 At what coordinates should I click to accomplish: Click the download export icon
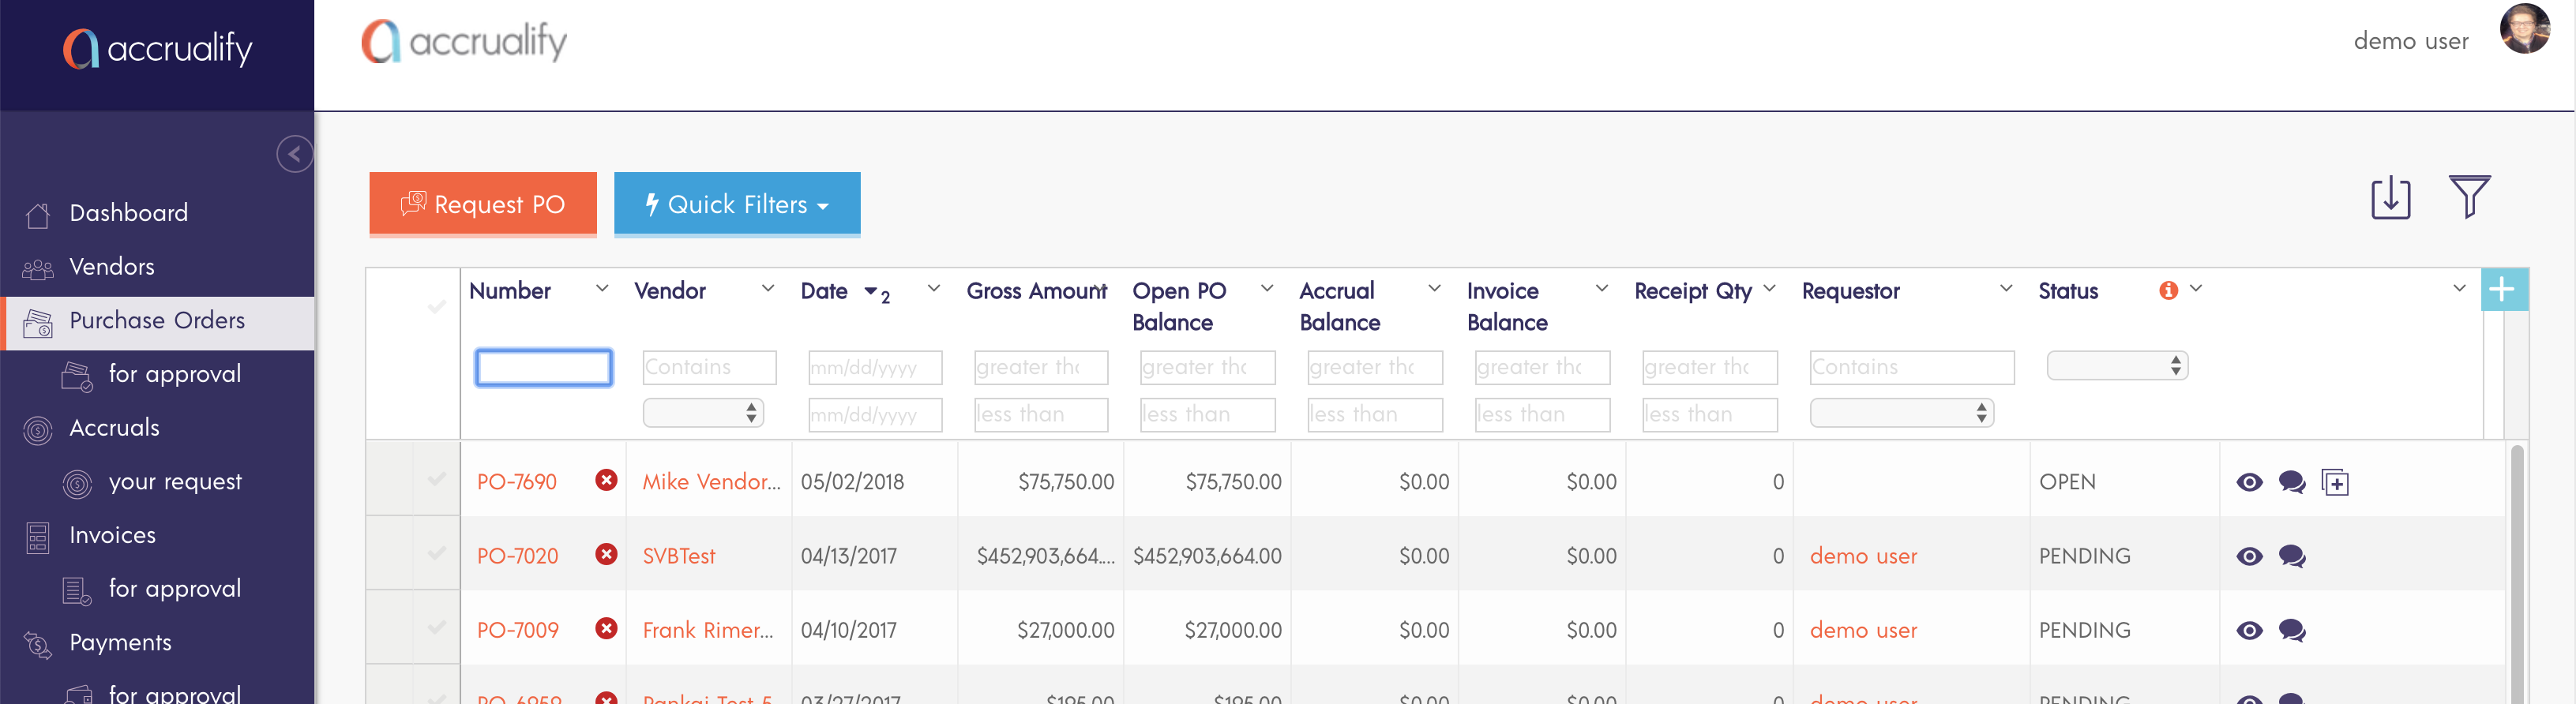coord(2390,198)
